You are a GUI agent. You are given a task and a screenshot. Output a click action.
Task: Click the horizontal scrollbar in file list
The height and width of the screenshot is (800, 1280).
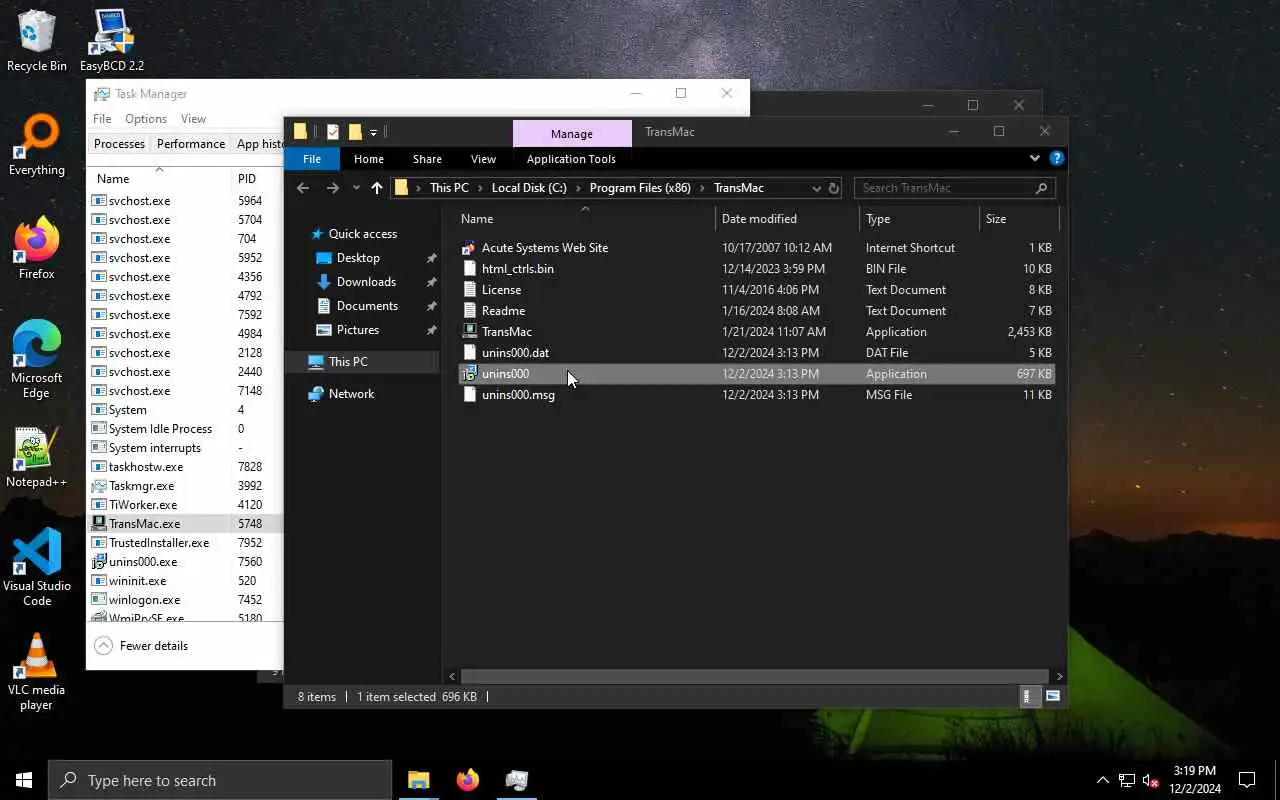click(x=754, y=677)
